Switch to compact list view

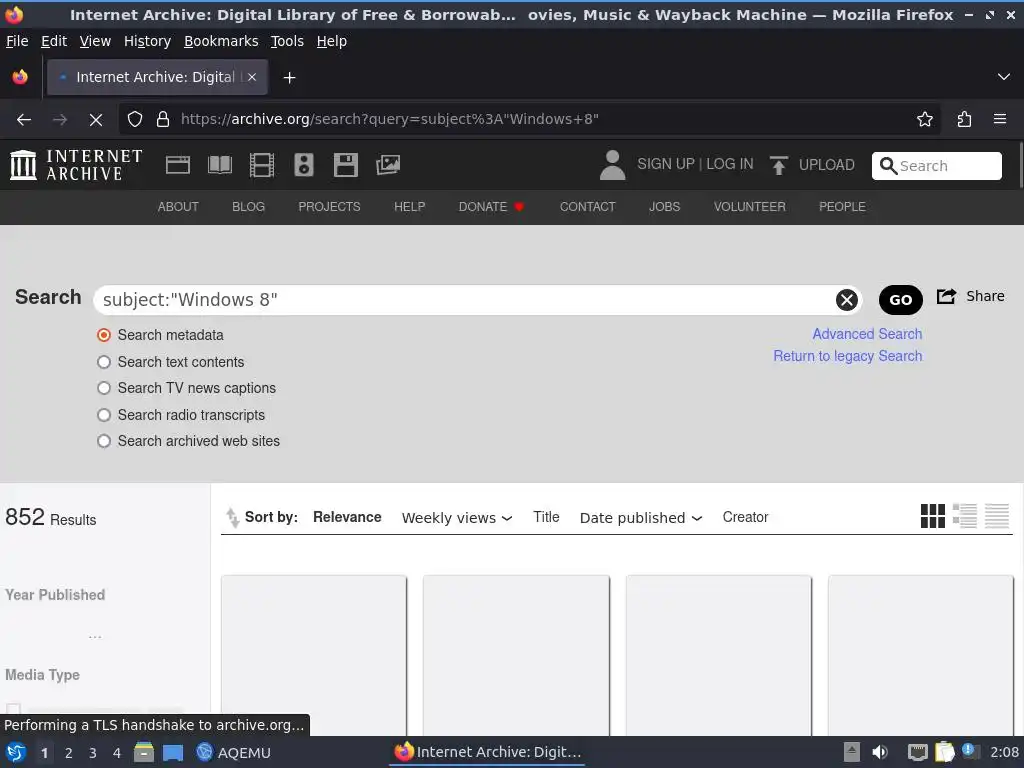pyautogui.click(x=997, y=516)
